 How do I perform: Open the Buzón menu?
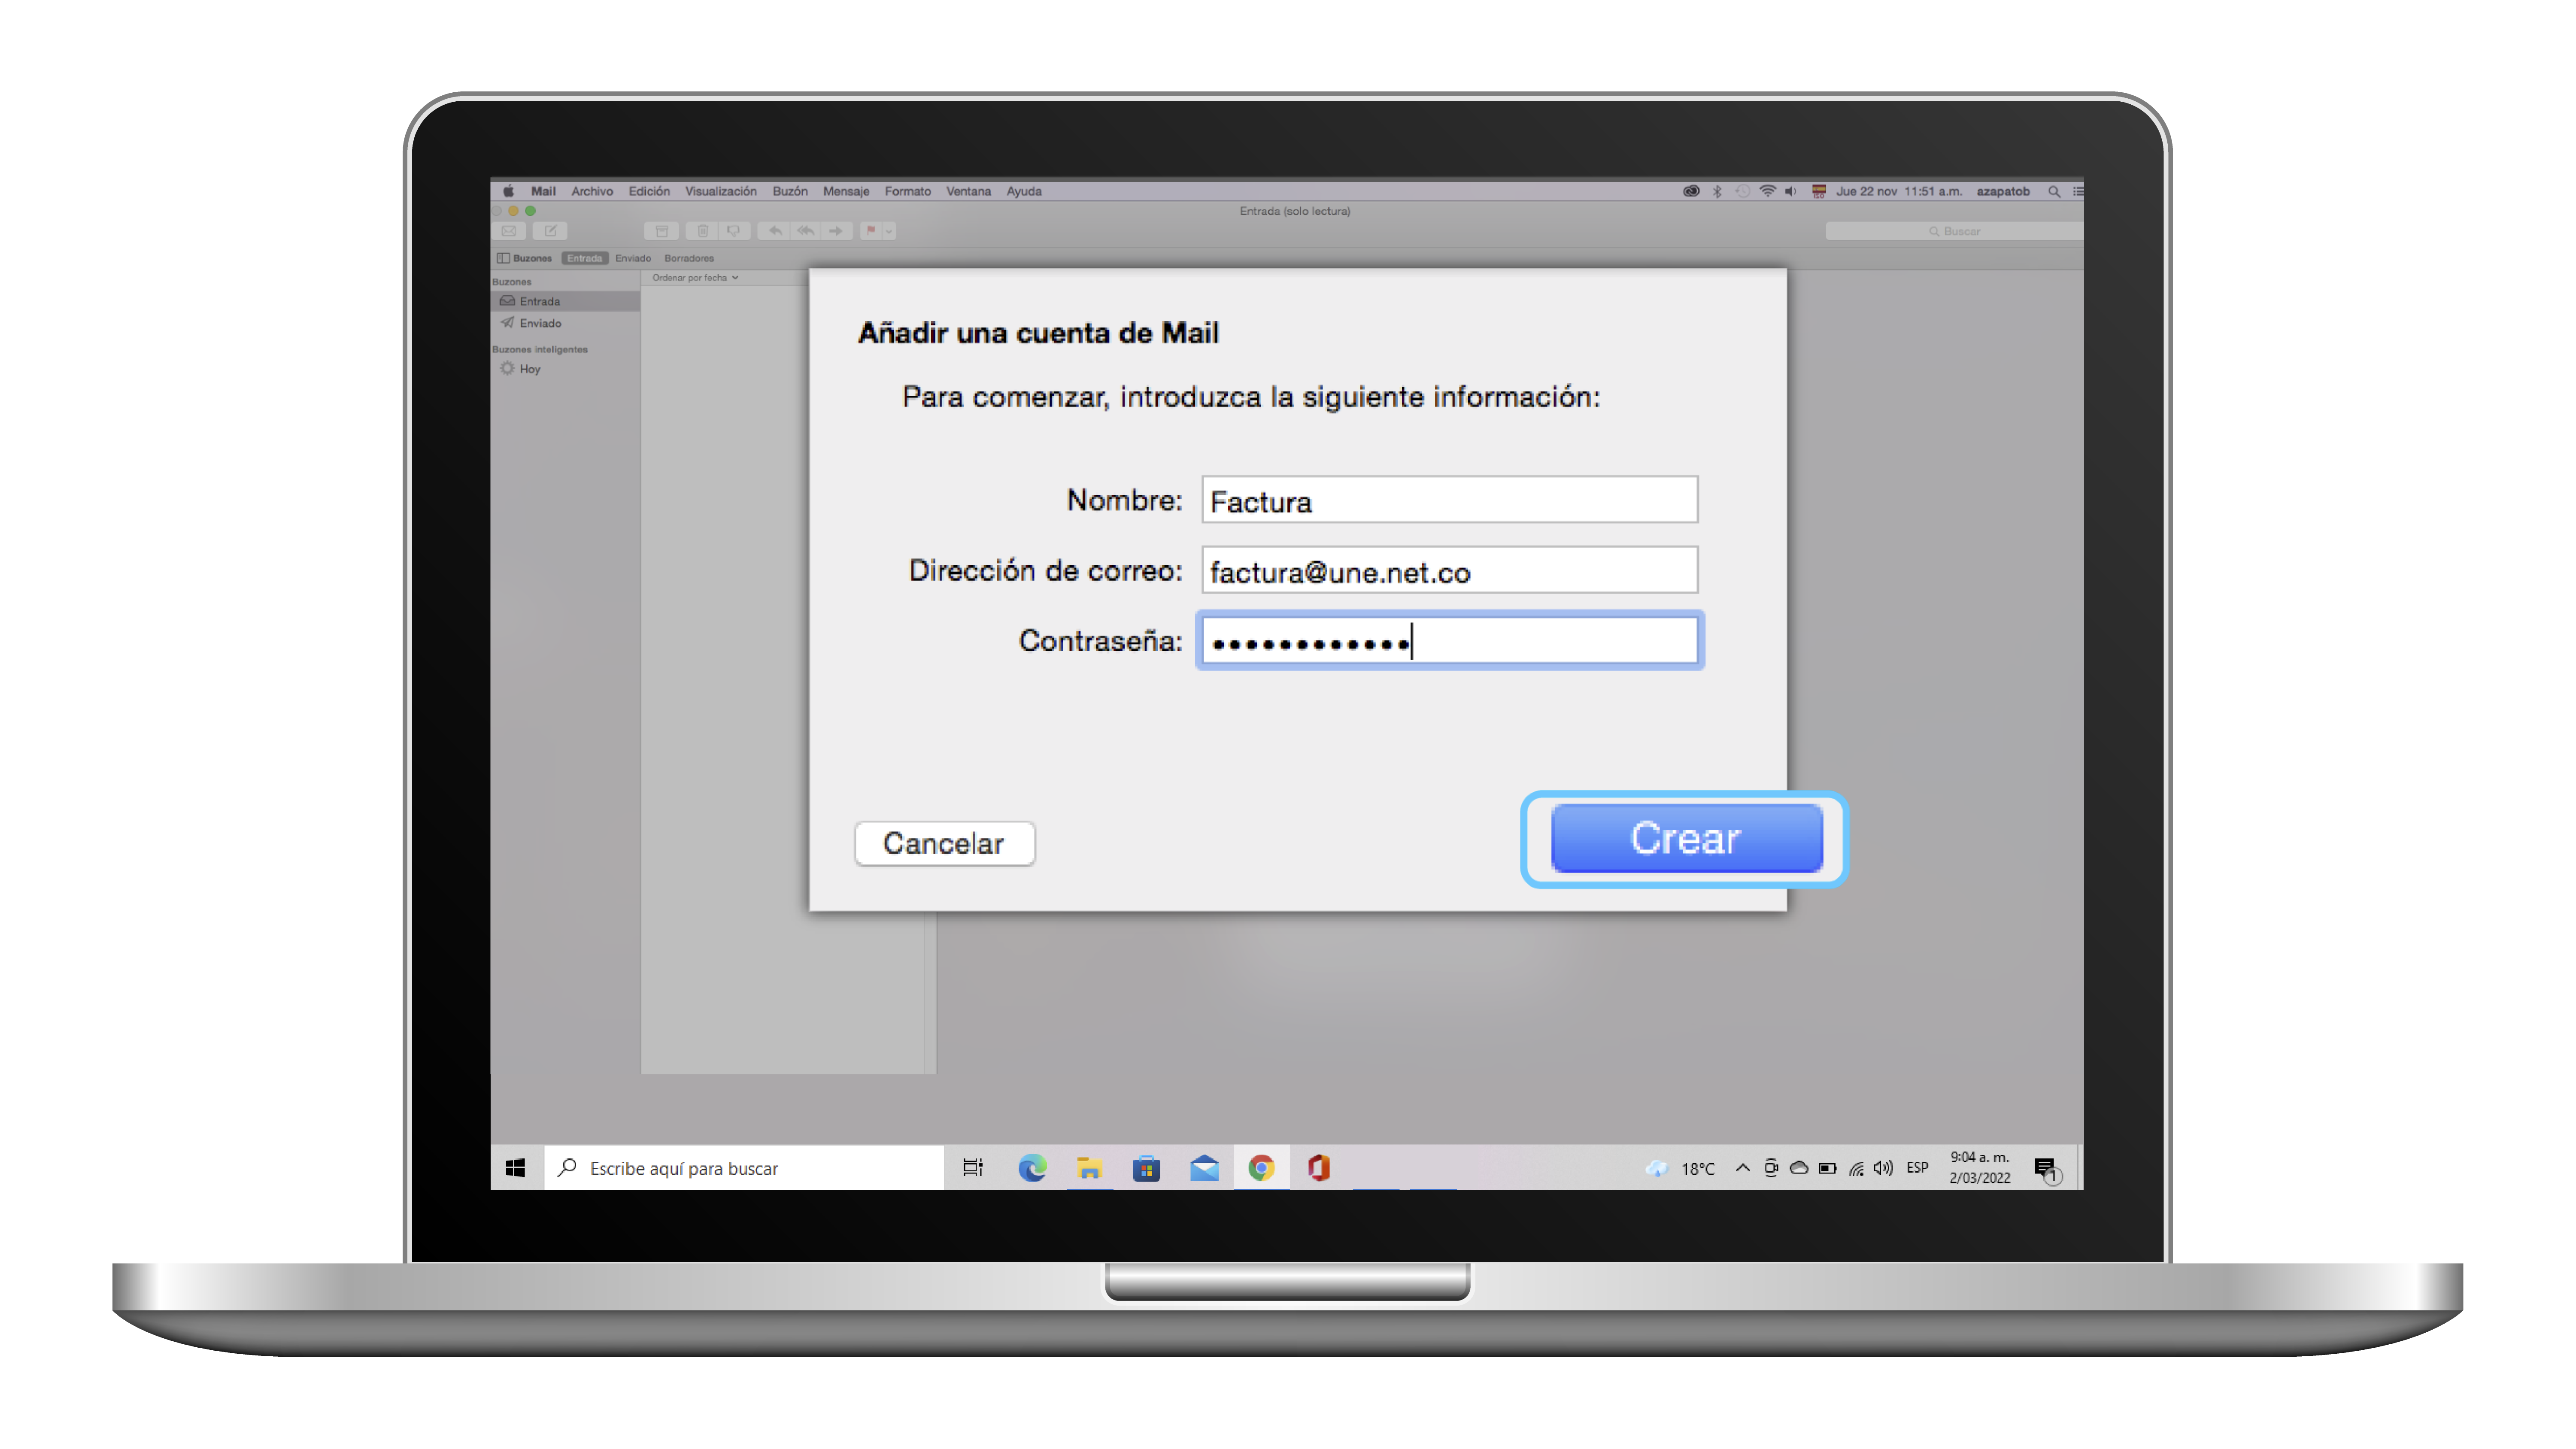coord(789,191)
